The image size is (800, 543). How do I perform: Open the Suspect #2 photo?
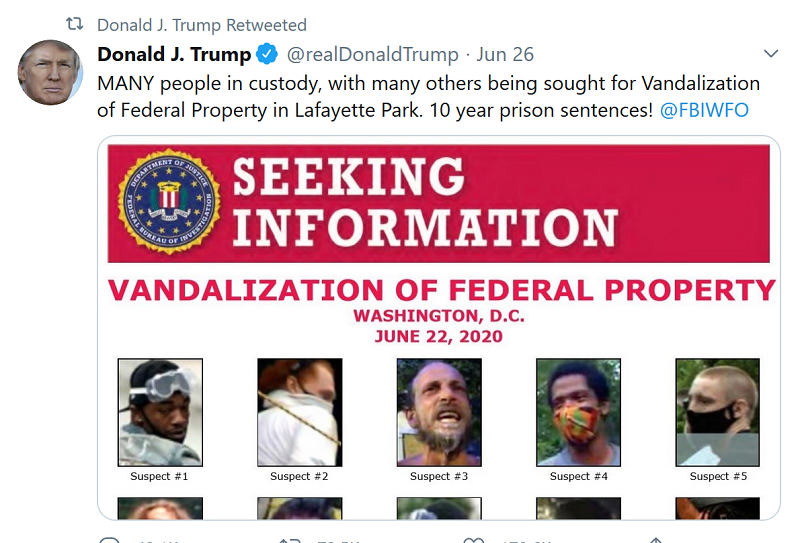[299, 412]
